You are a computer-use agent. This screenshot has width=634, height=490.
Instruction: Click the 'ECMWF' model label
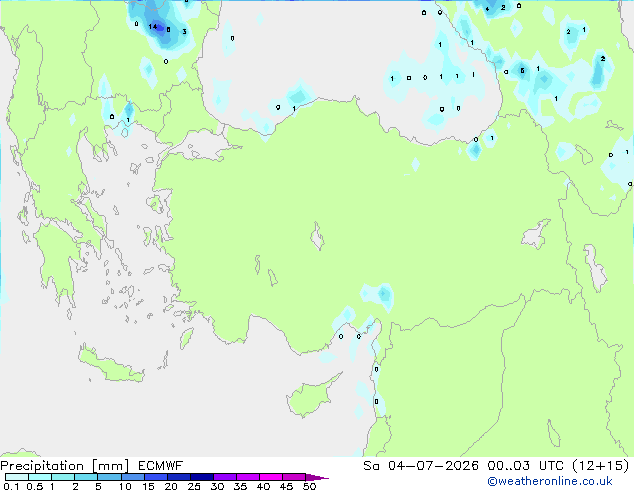tap(161, 466)
